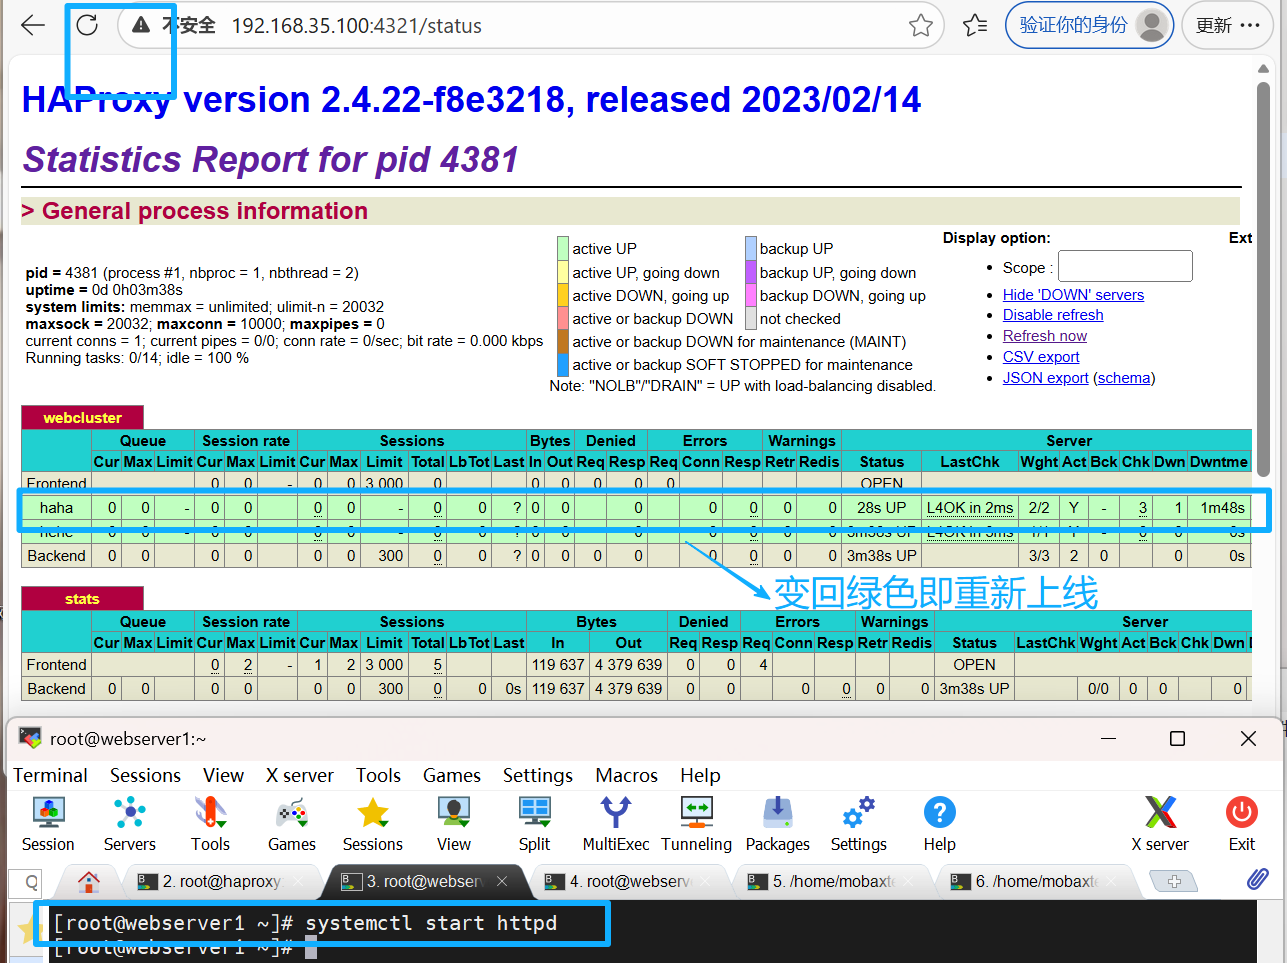The height and width of the screenshot is (963, 1287).
Task: Click 'L4OK in 2ms' last check cell
Action: coord(969,508)
